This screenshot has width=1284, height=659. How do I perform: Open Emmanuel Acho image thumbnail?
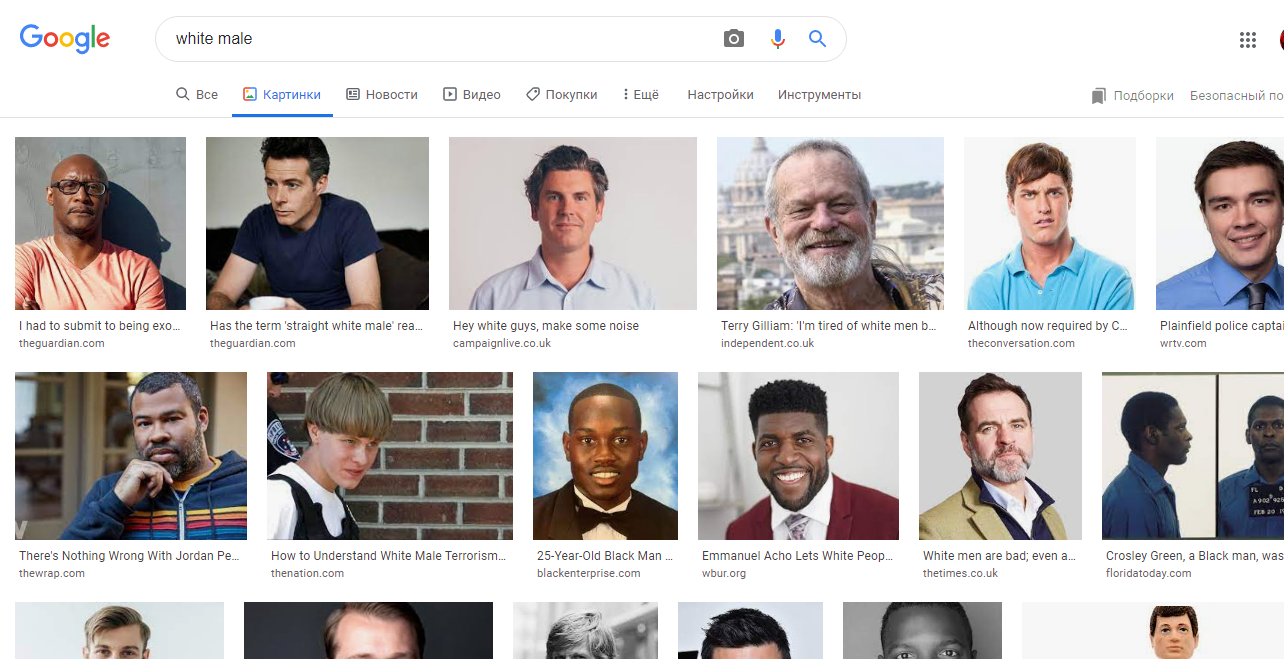(x=798, y=456)
